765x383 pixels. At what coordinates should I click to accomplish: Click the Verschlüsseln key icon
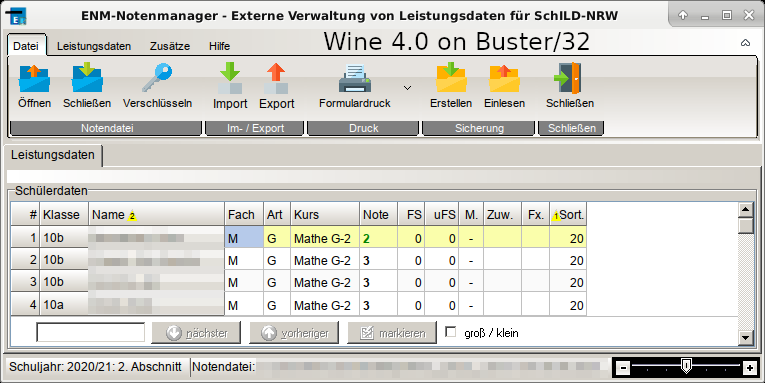coord(157,78)
